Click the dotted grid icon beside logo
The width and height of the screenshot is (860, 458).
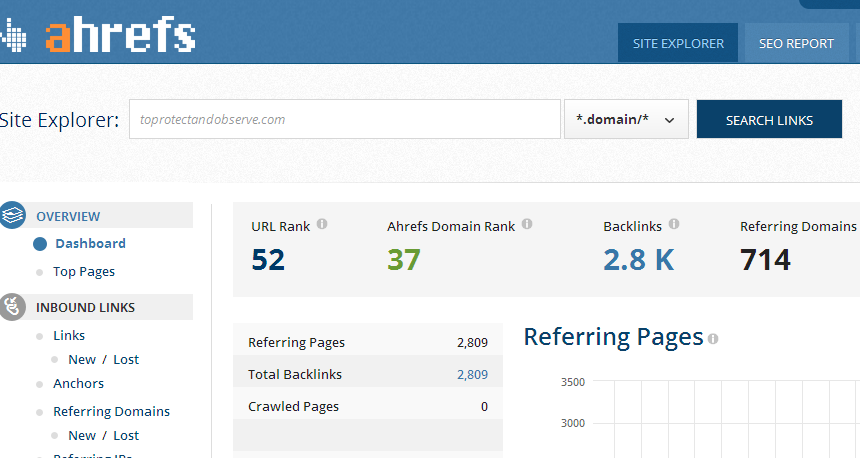pyautogui.click(x=13, y=35)
